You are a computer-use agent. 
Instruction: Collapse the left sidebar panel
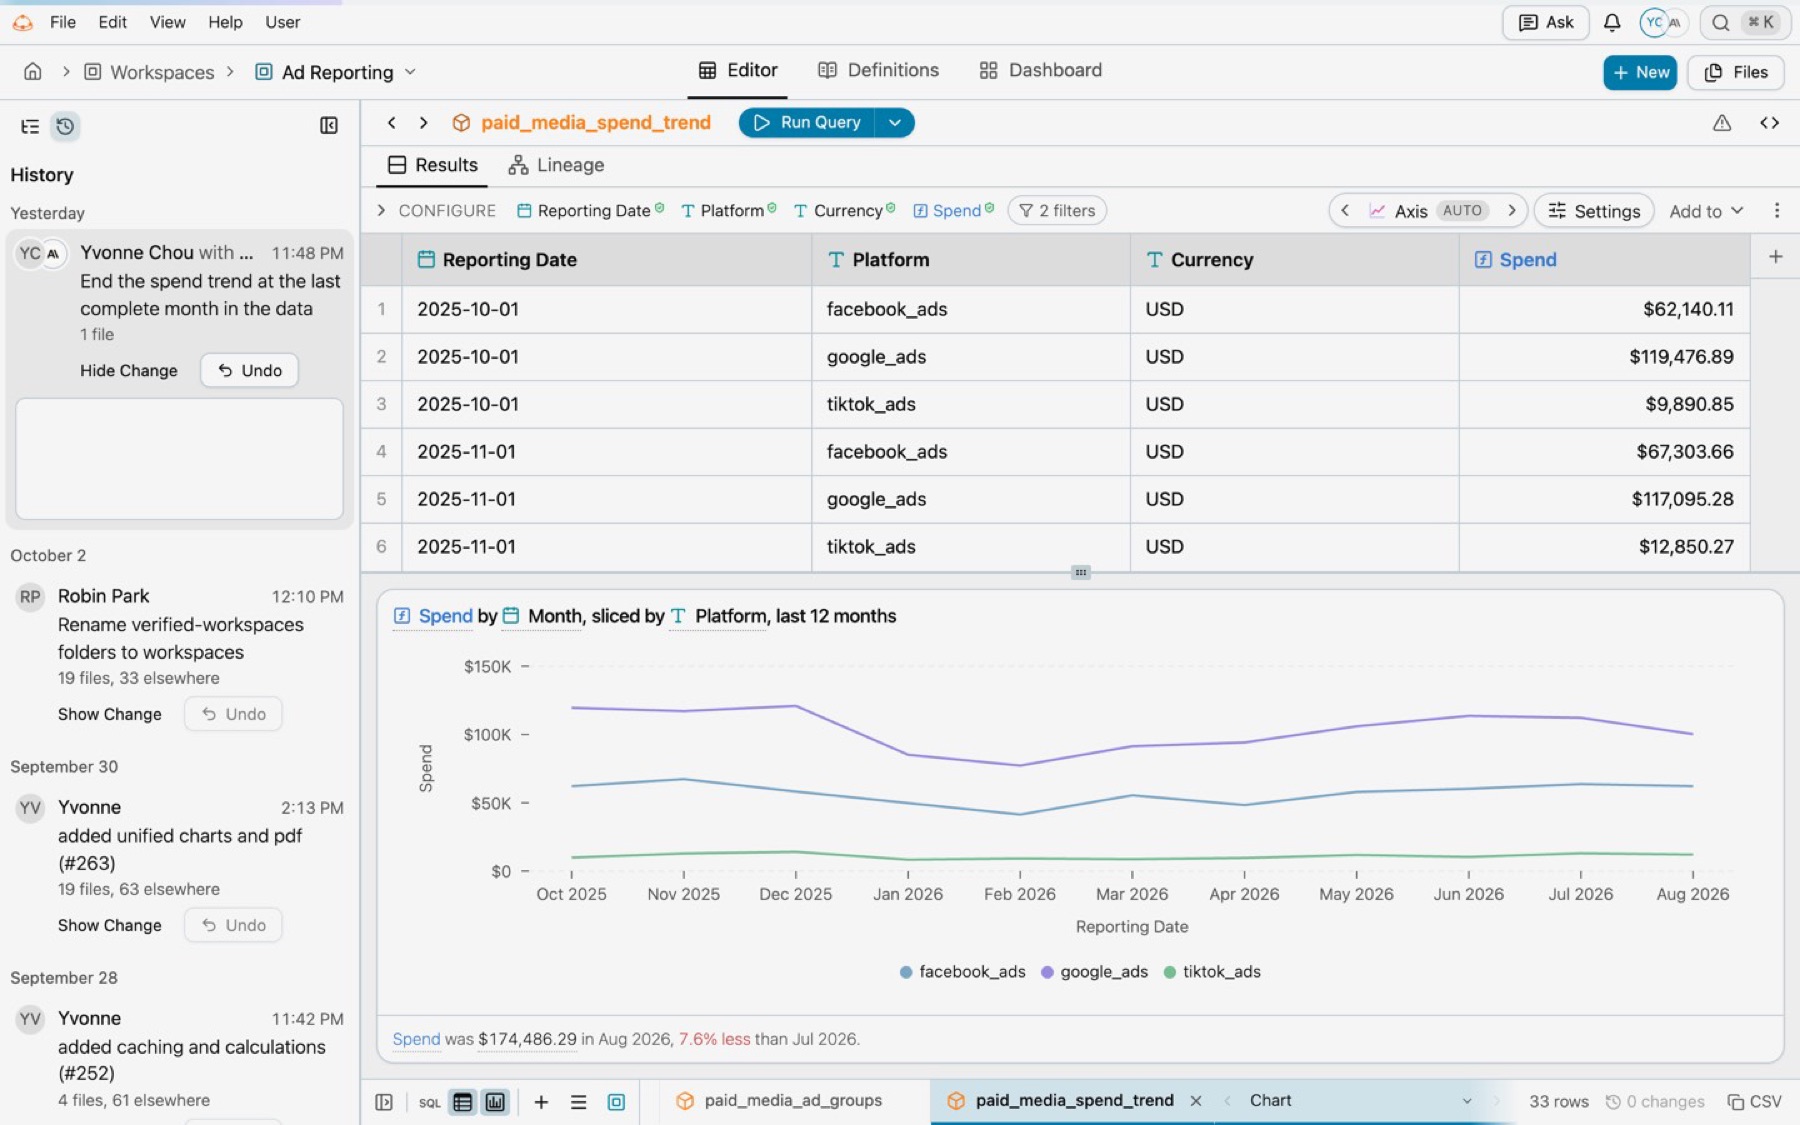point(328,125)
